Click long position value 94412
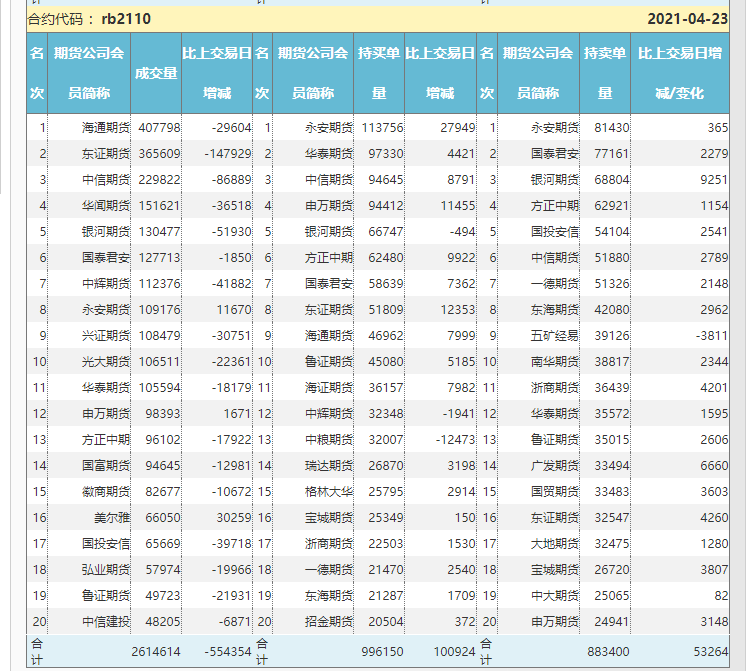 [x=386, y=206]
